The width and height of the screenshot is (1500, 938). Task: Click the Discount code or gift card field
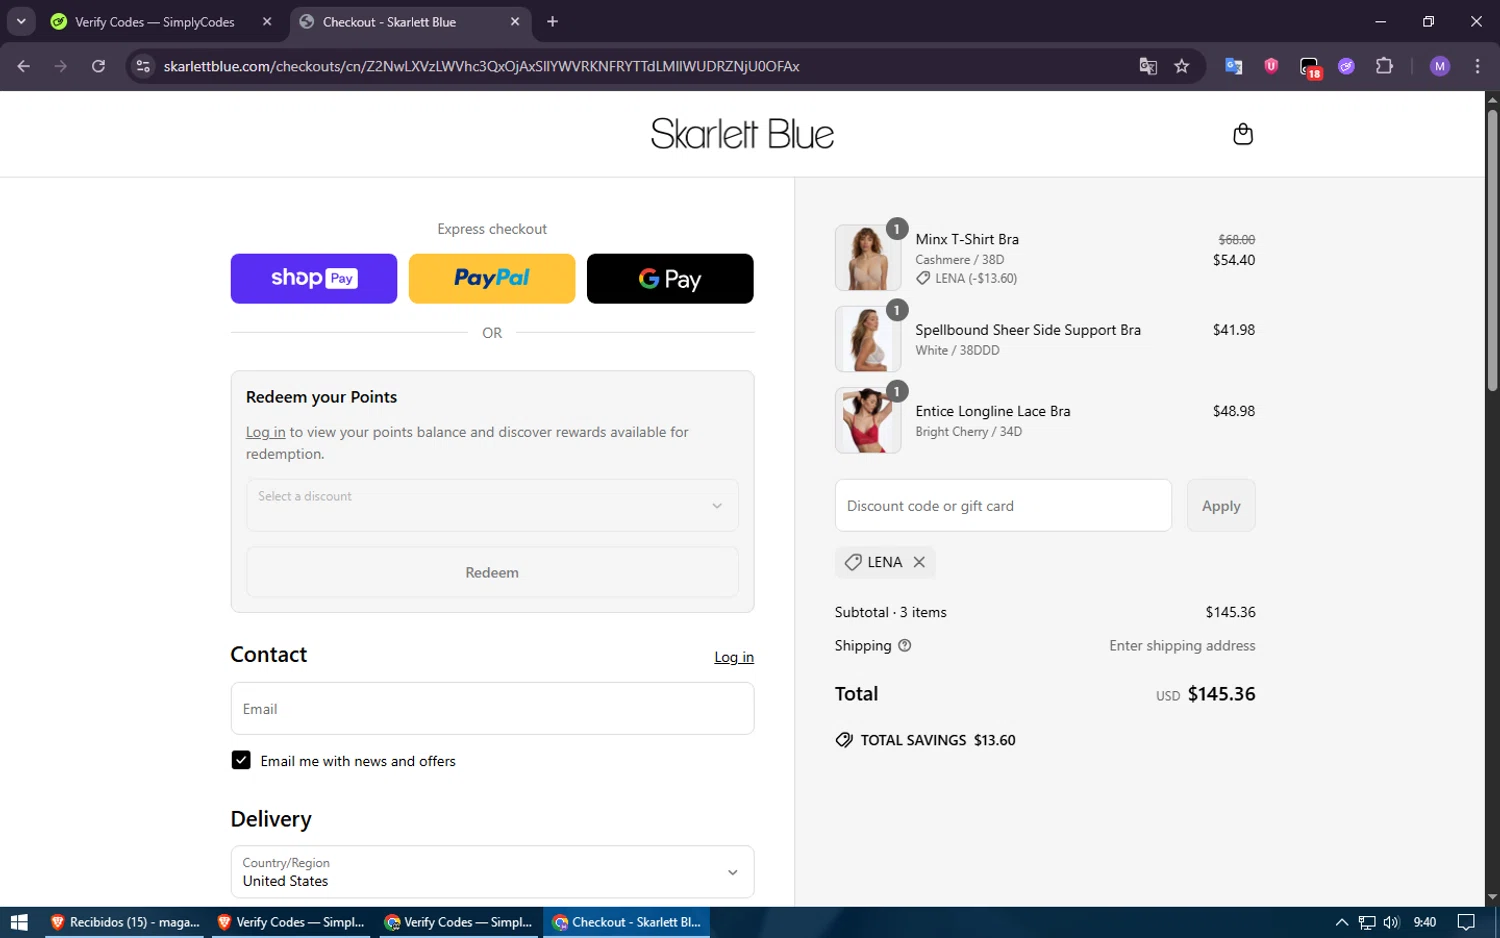pyautogui.click(x=1003, y=505)
